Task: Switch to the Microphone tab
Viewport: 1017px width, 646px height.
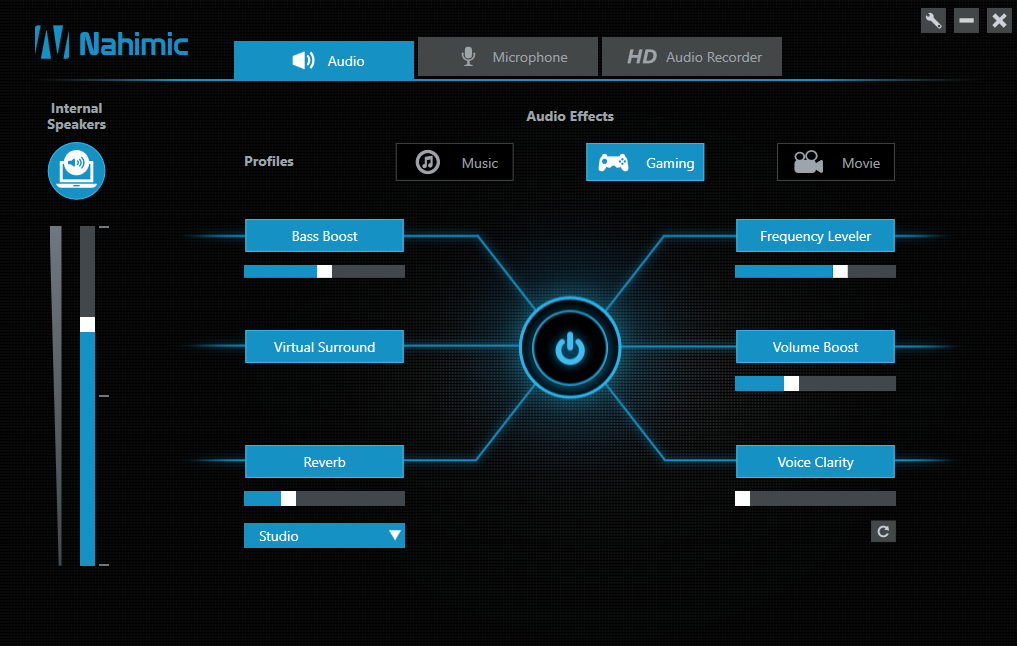Action: click(508, 57)
